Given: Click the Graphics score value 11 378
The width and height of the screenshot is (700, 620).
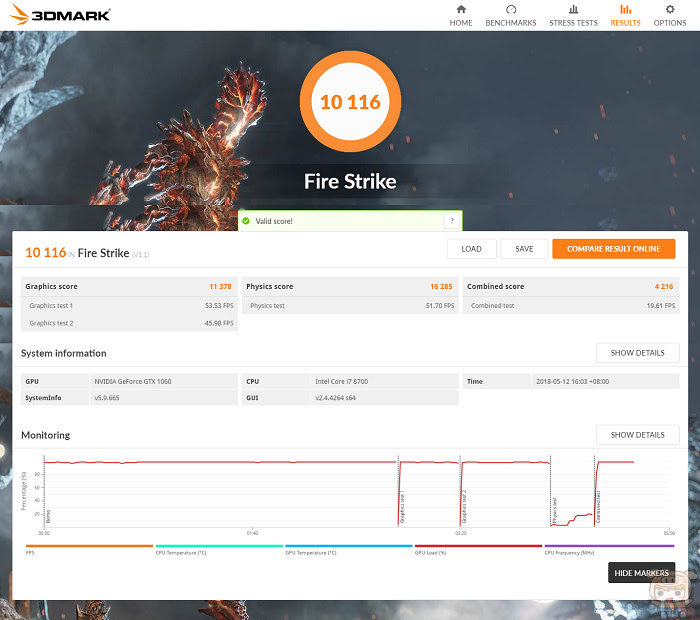Looking at the screenshot, I should [x=220, y=287].
